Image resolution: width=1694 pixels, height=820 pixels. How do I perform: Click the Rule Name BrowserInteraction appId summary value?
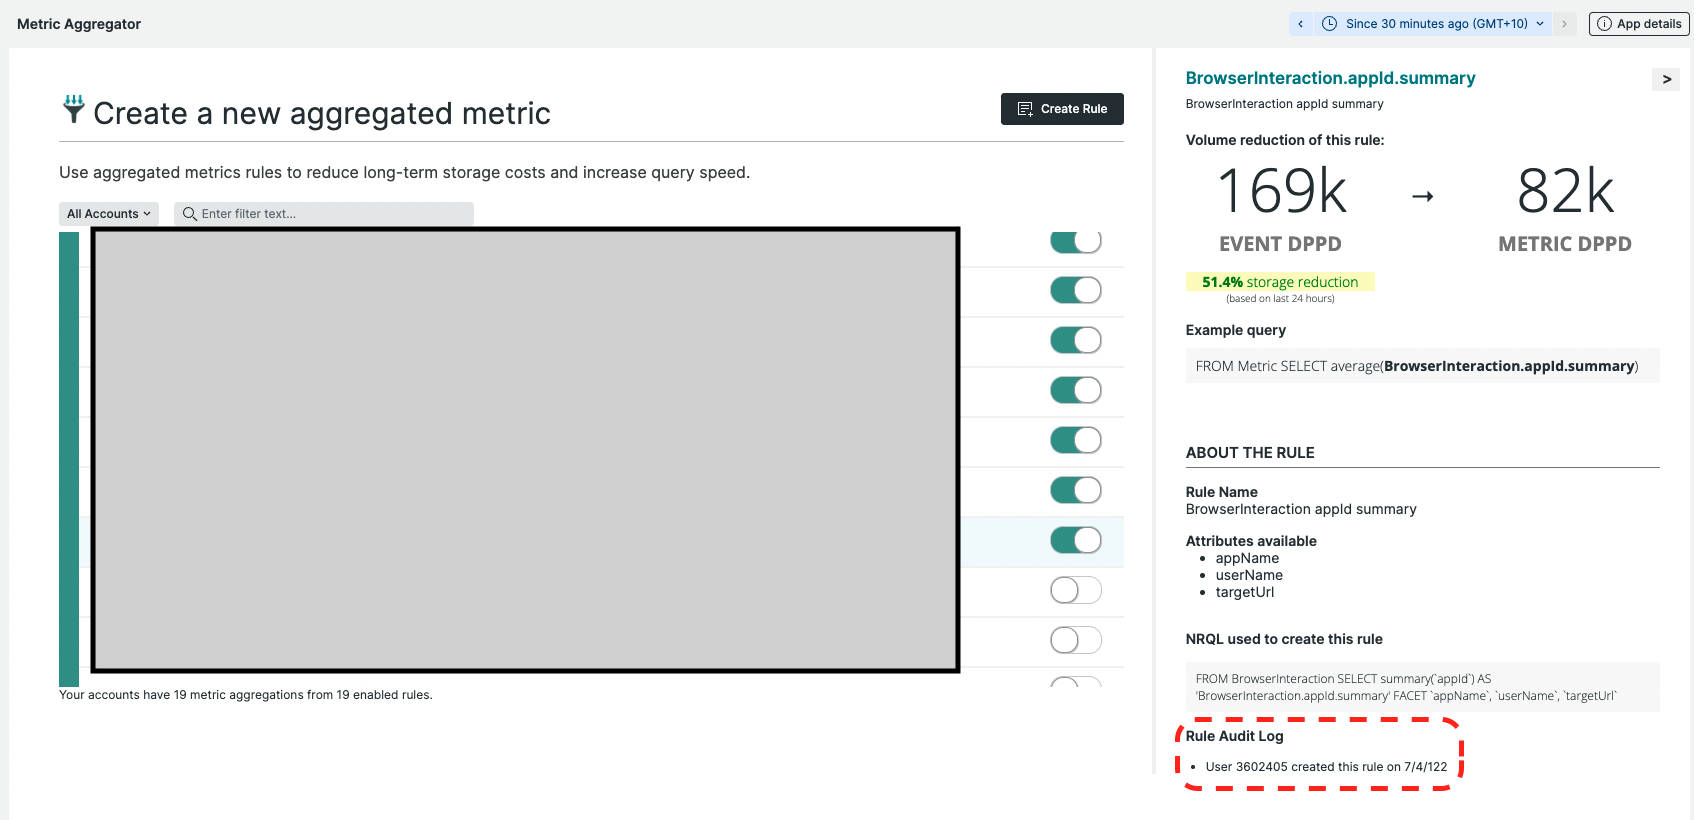tap(1301, 509)
